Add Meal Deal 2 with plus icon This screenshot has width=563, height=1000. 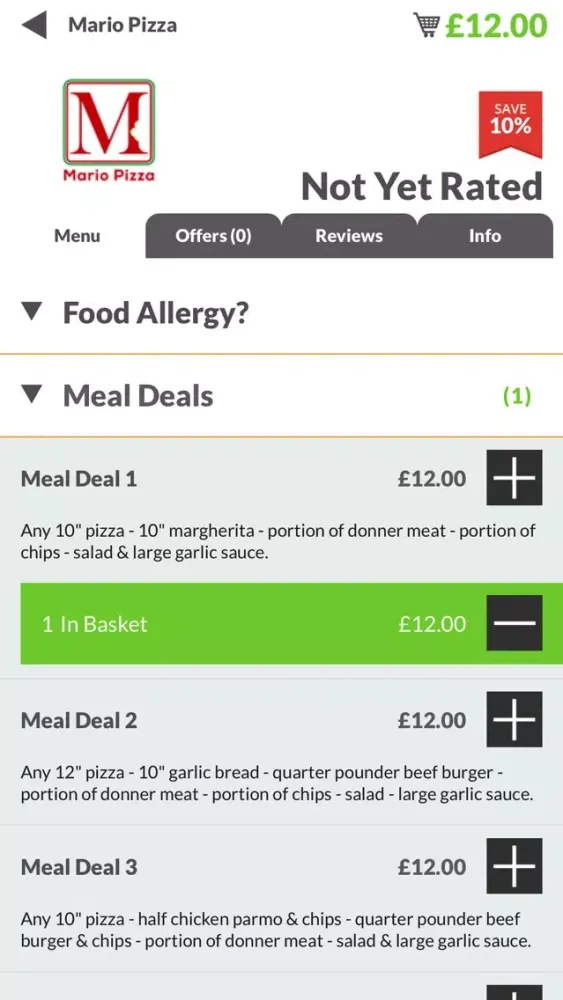tap(514, 719)
